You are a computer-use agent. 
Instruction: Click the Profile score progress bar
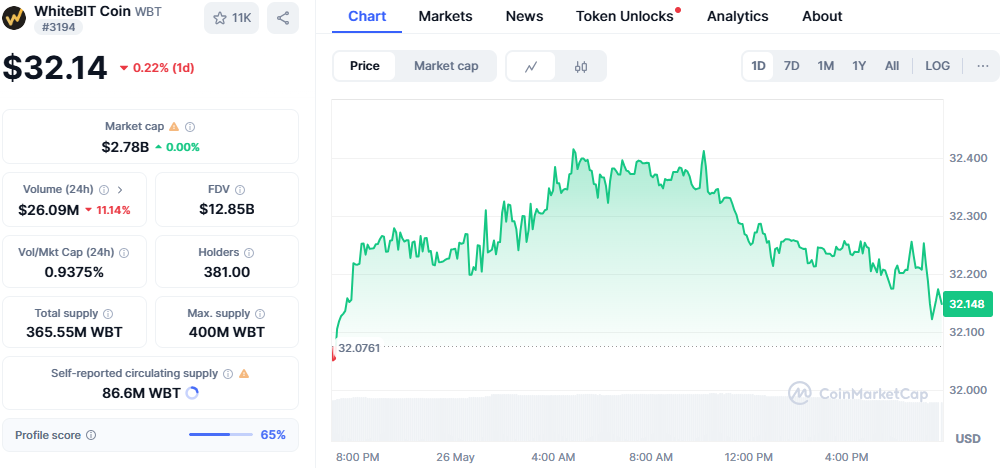[221, 435]
